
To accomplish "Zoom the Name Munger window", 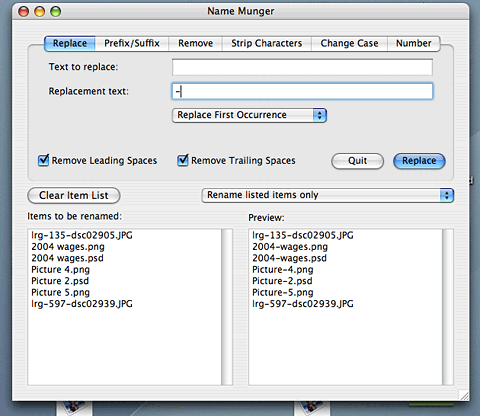I will (56, 11).
